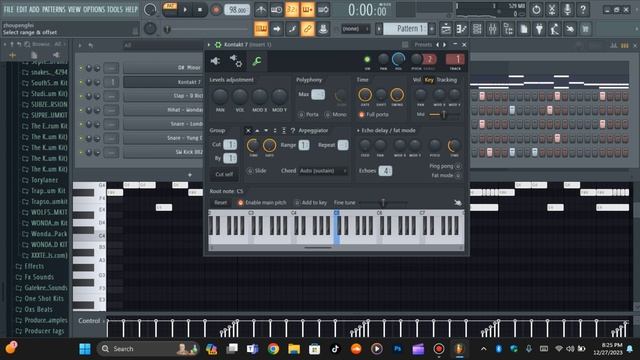Screen dimensions: 640x360
Task: Set arpeggiator direction up arrow
Action: coord(257,131)
